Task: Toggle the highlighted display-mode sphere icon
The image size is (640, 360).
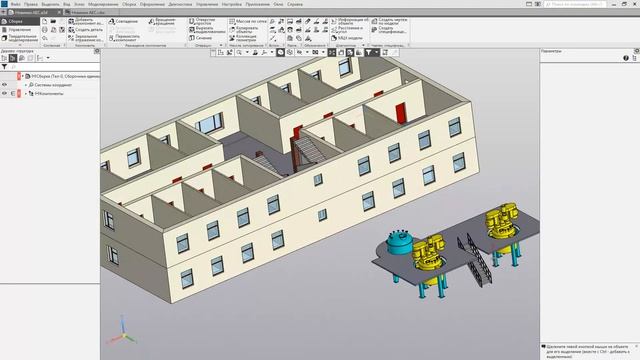Action: pos(280,52)
